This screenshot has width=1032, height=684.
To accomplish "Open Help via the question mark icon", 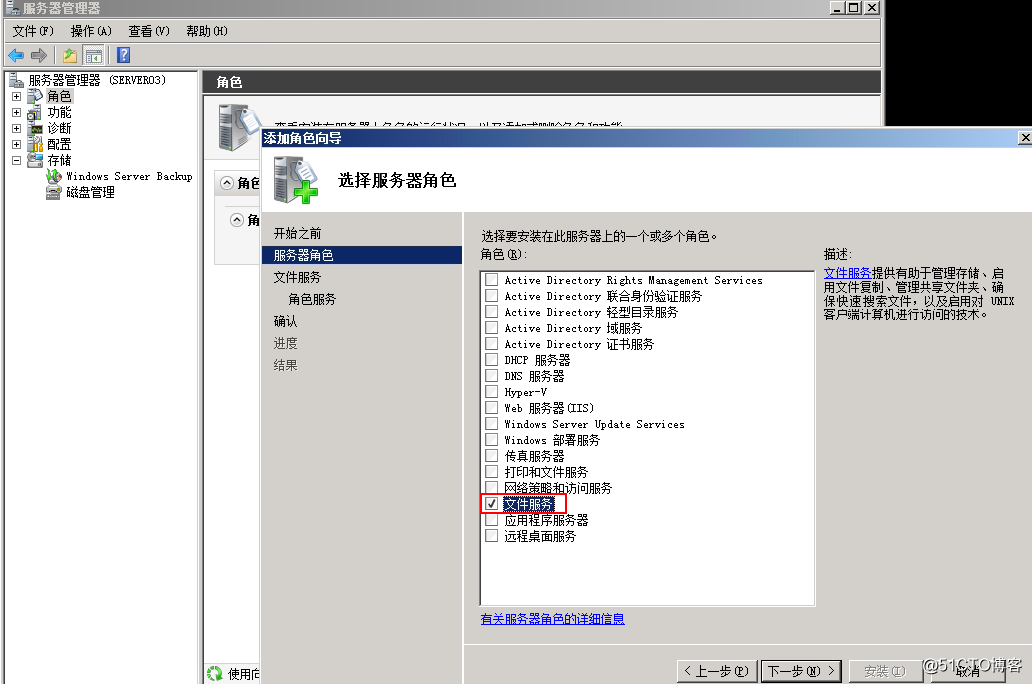I will pos(123,55).
